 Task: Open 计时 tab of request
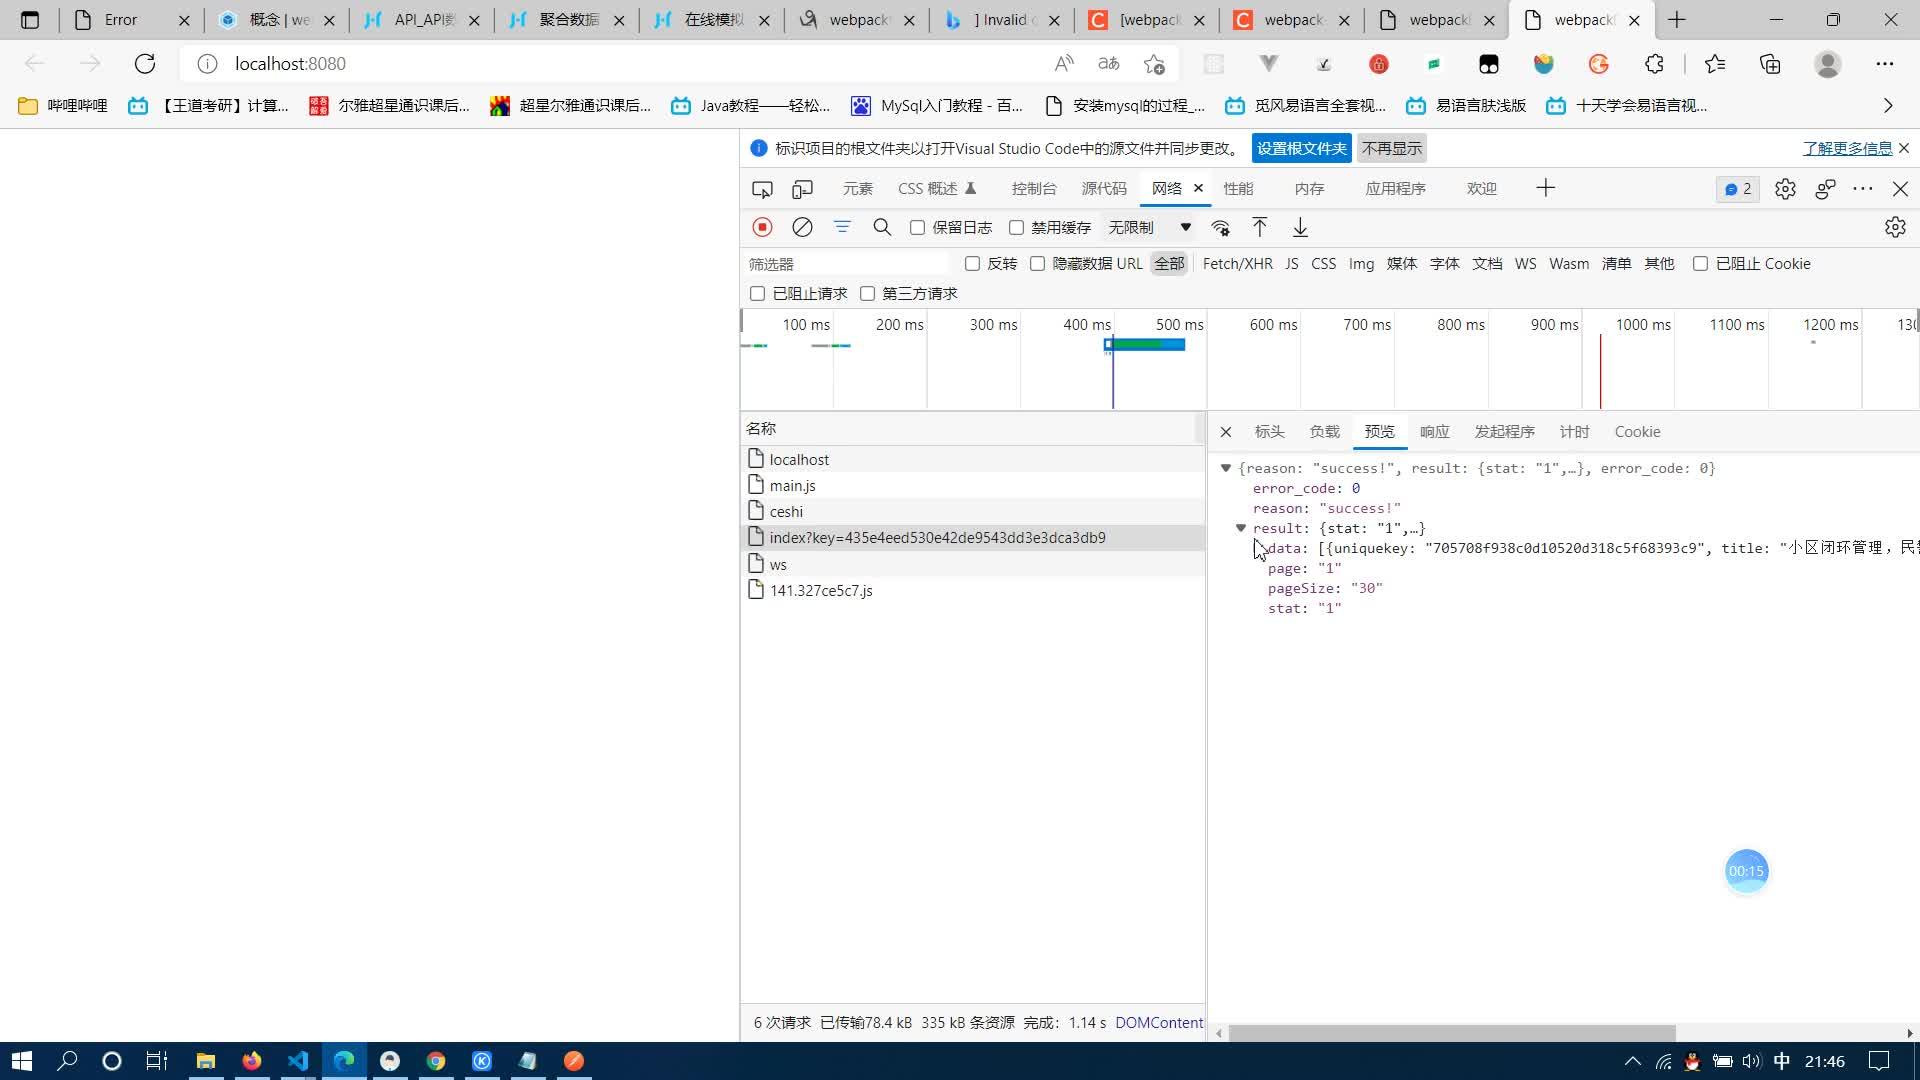(1574, 431)
